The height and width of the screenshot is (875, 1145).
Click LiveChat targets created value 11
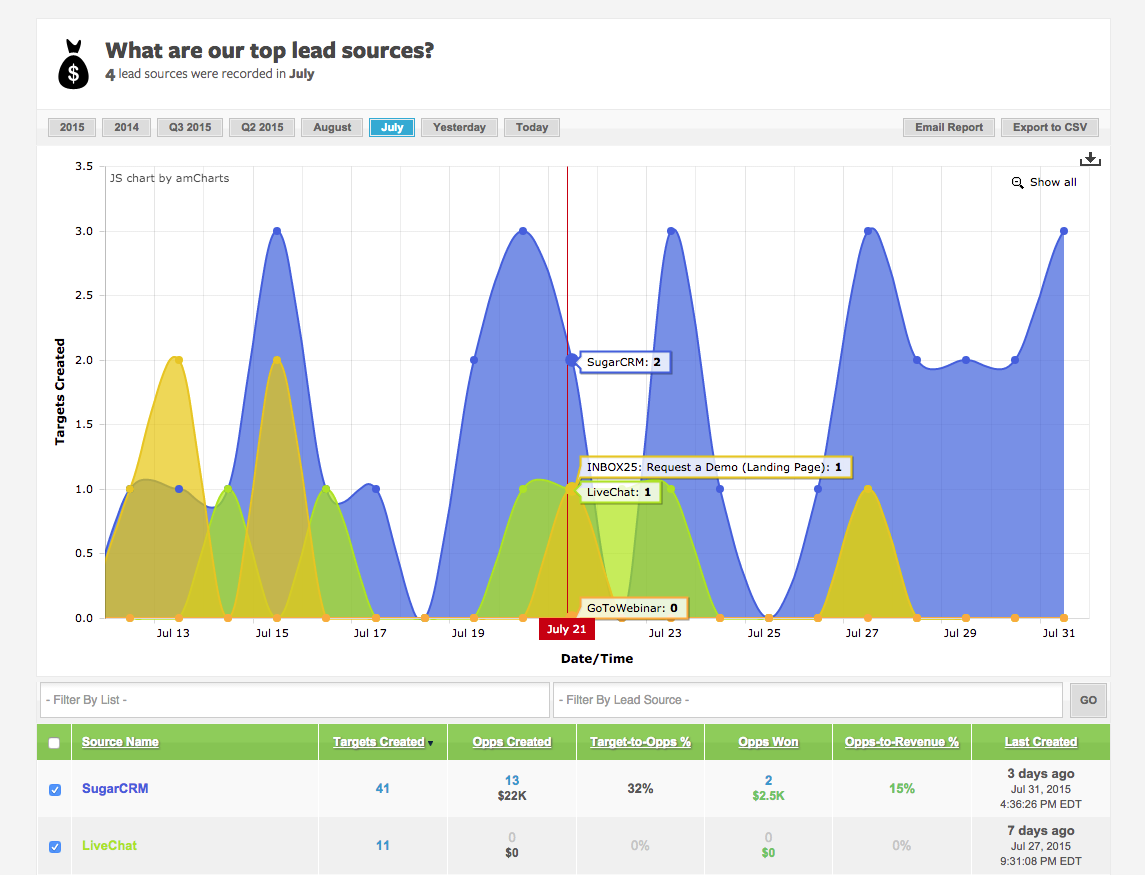(x=383, y=846)
